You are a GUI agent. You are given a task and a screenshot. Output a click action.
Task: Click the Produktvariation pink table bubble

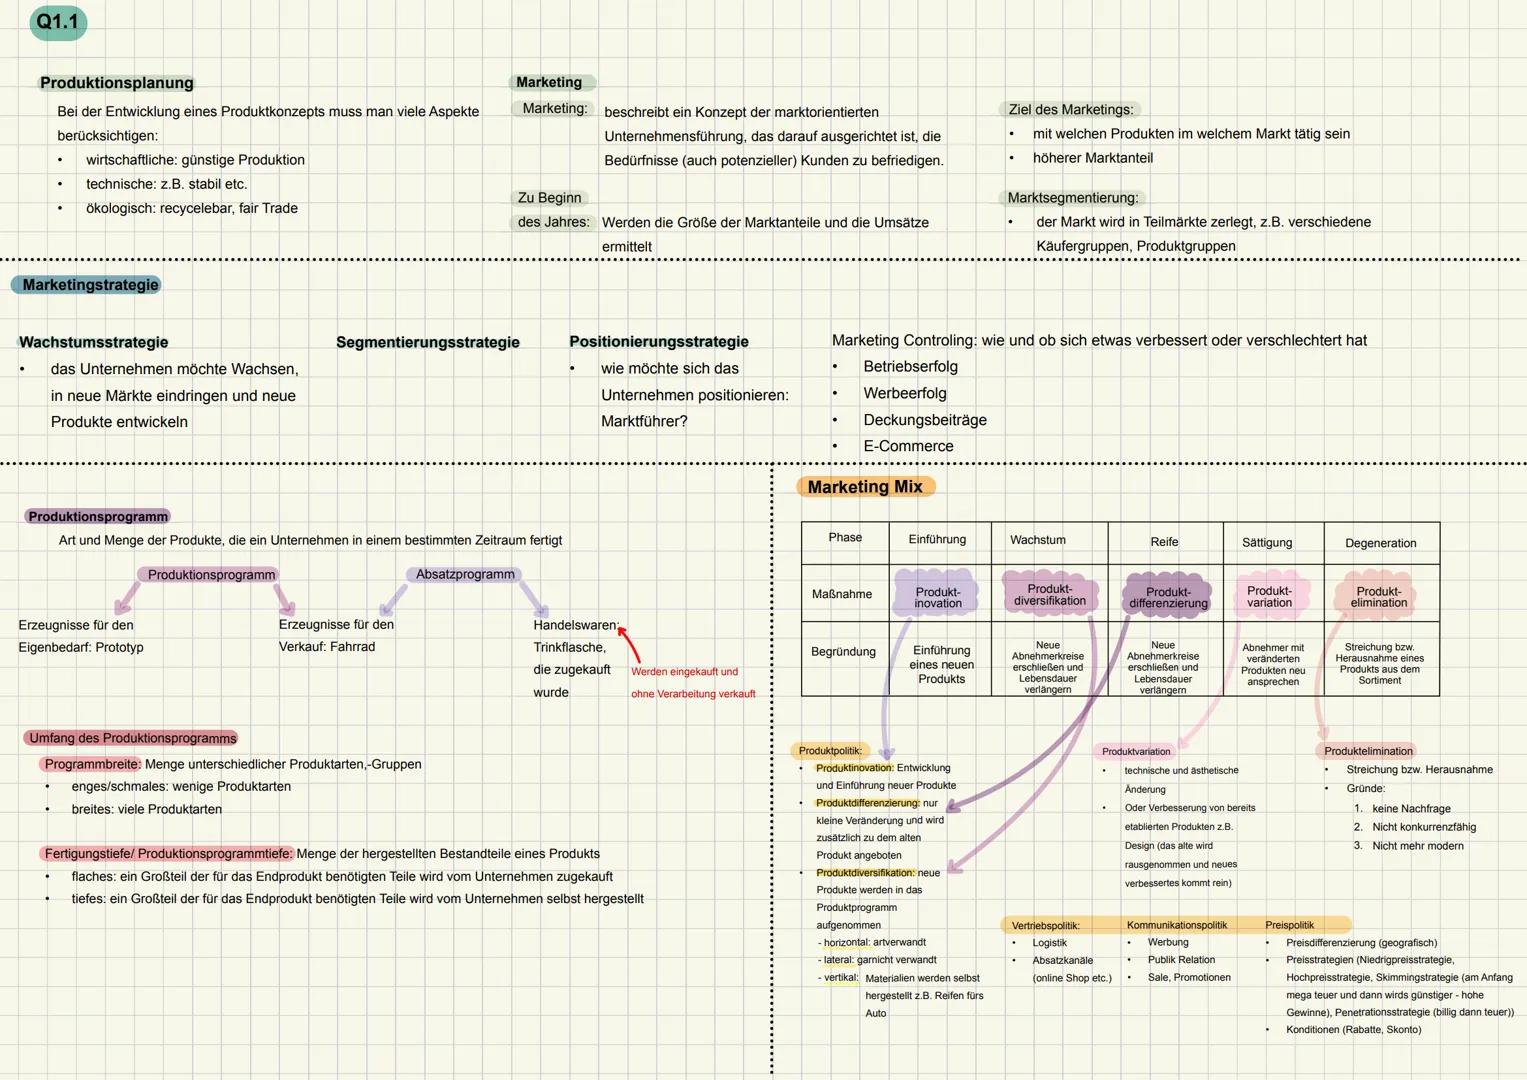point(1269,596)
